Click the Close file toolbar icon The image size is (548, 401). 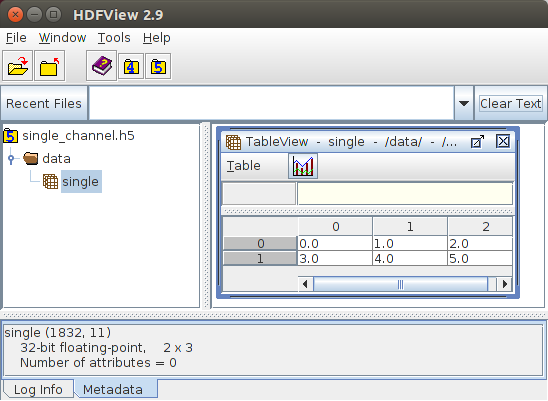point(49,66)
